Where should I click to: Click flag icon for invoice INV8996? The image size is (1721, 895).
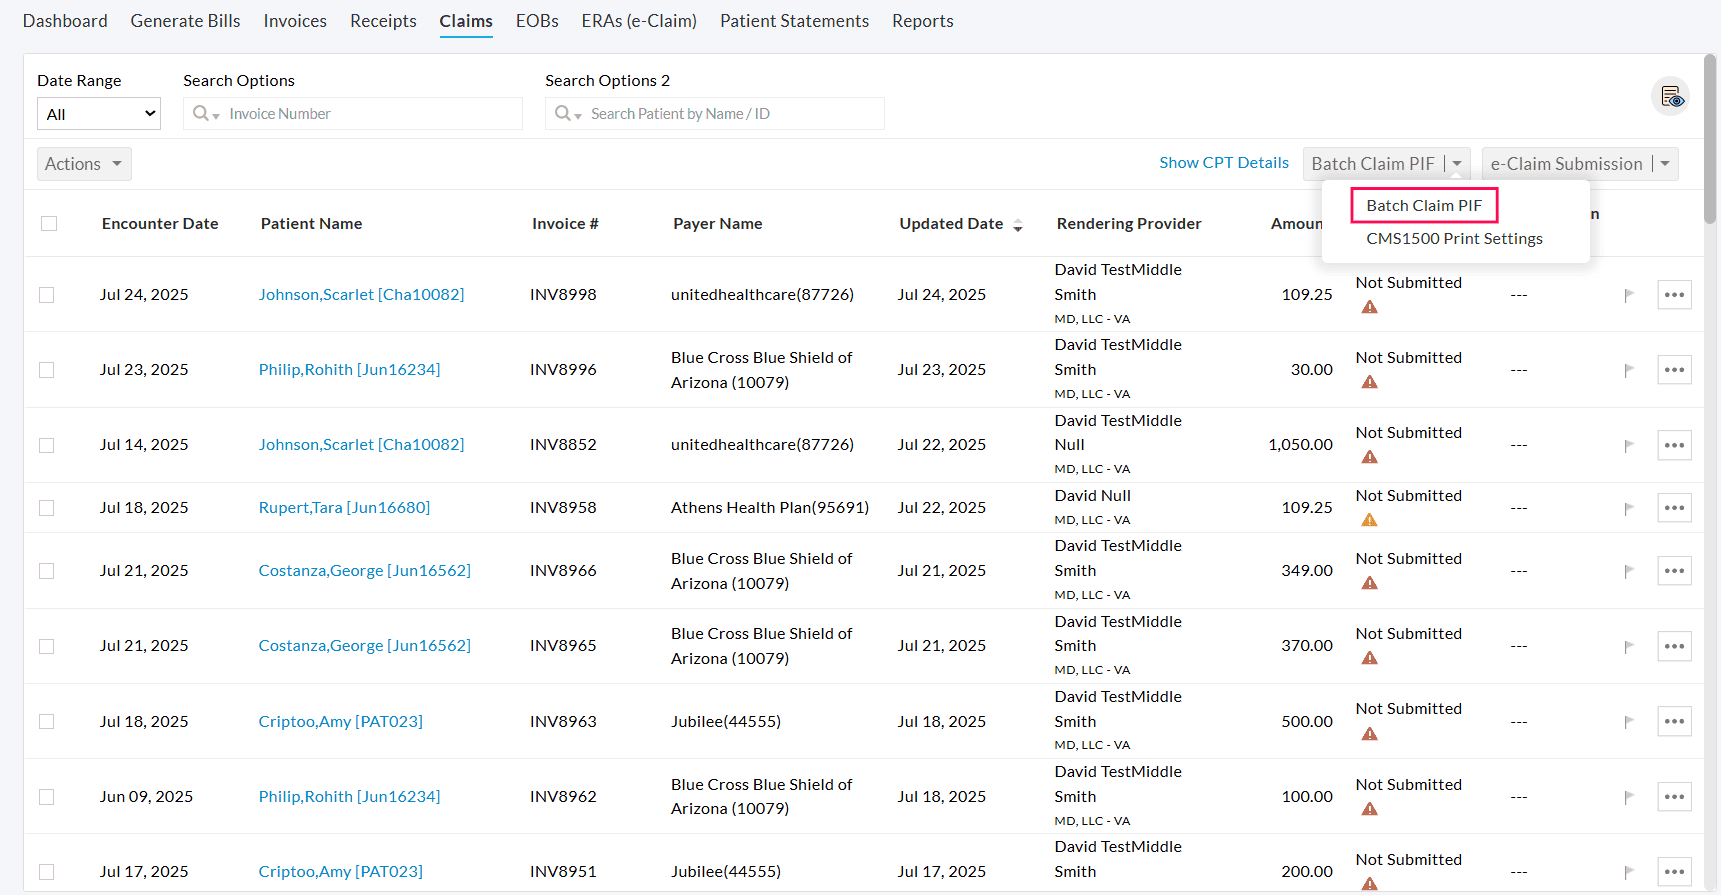pos(1628,370)
